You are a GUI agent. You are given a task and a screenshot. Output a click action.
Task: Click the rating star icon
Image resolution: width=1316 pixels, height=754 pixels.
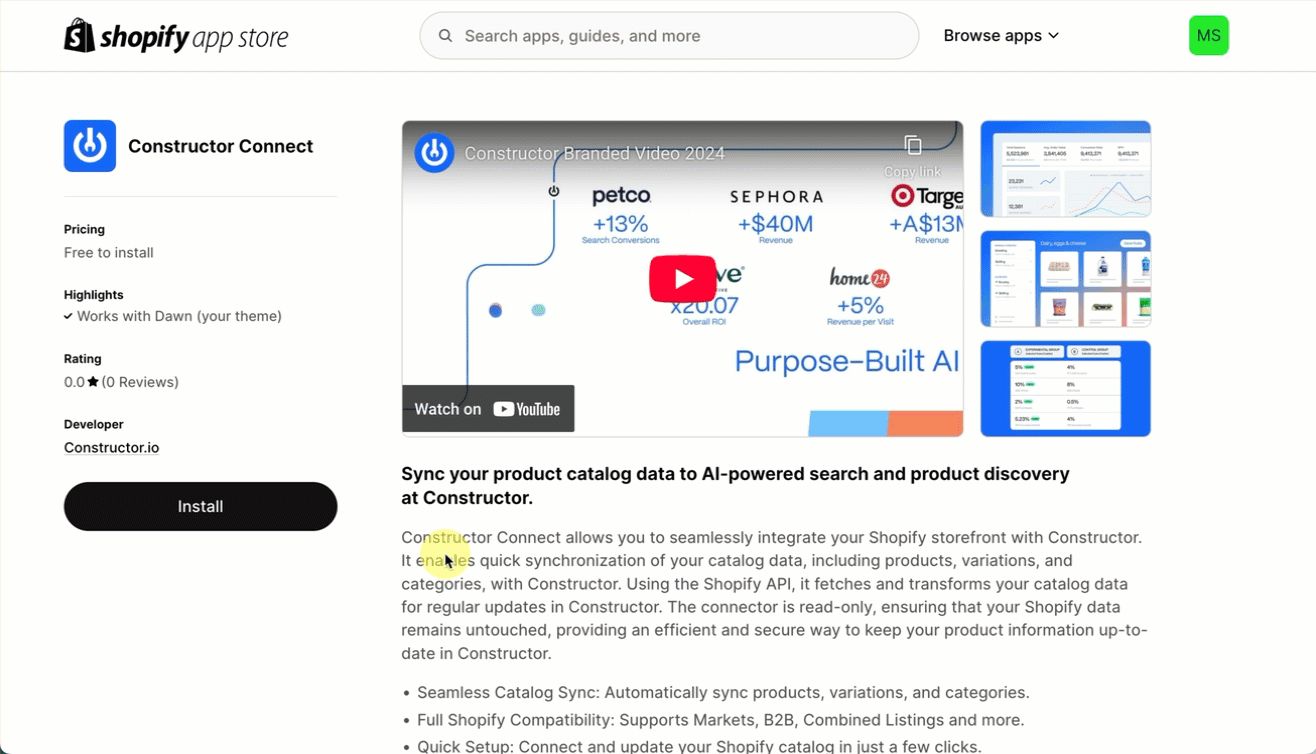pos(93,382)
